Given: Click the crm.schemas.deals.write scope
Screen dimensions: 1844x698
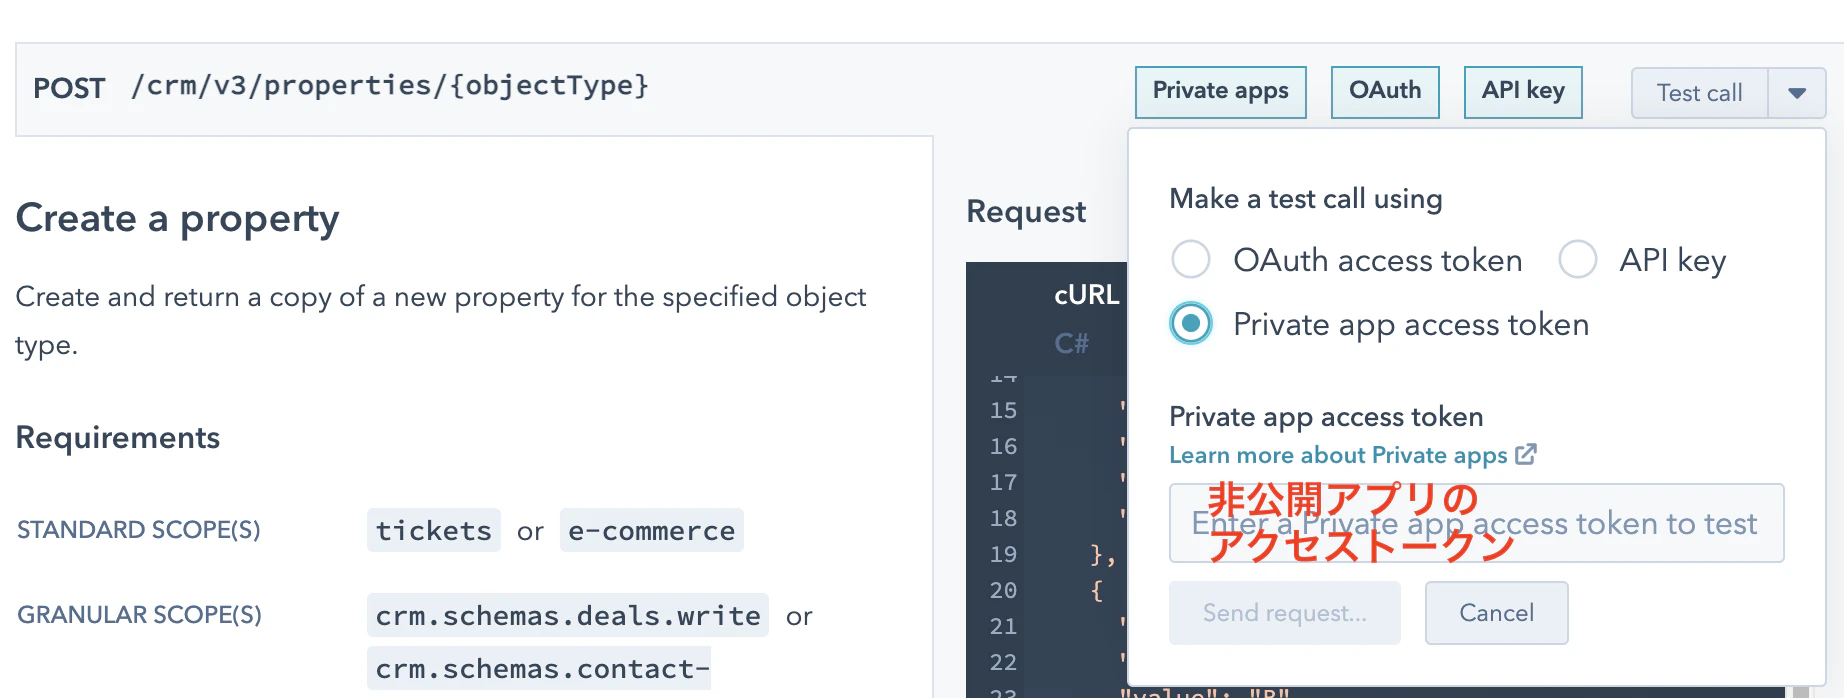Looking at the screenshot, I should point(568,615).
